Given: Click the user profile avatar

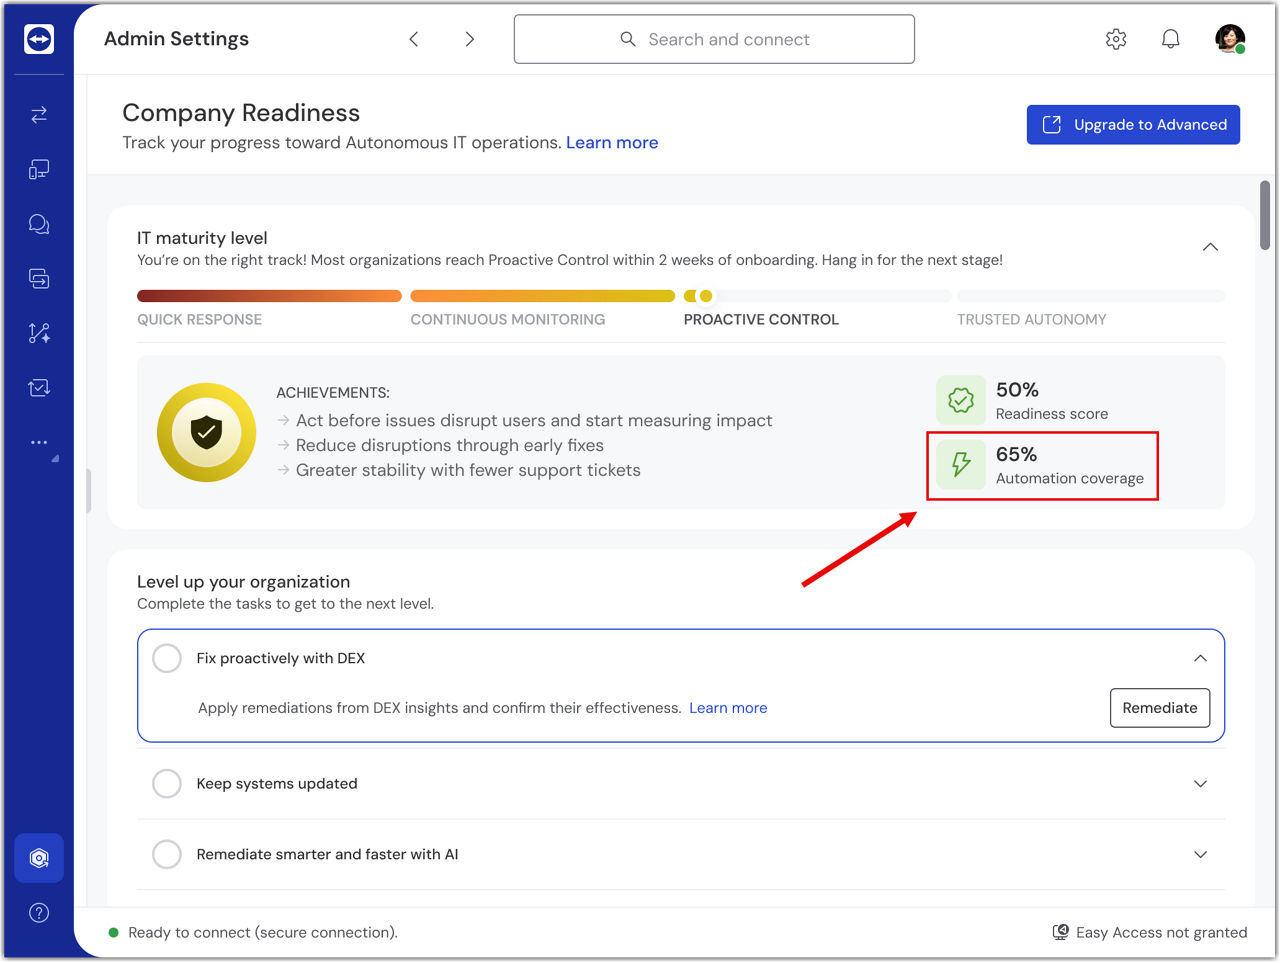Looking at the screenshot, I should tap(1229, 39).
